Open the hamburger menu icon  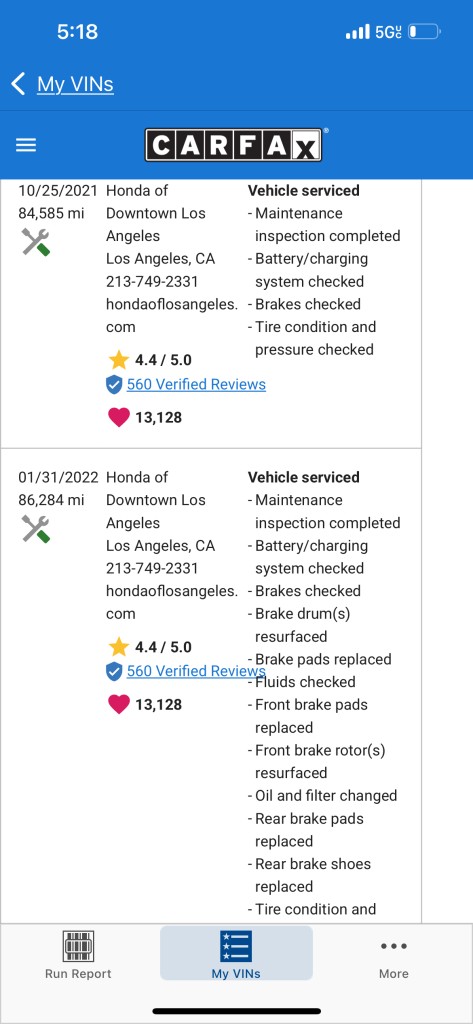point(26,145)
